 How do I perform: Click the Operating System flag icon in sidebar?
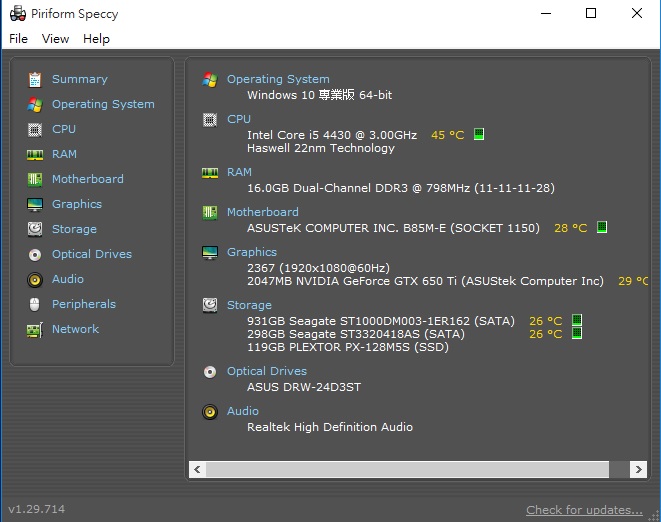point(35,105)
